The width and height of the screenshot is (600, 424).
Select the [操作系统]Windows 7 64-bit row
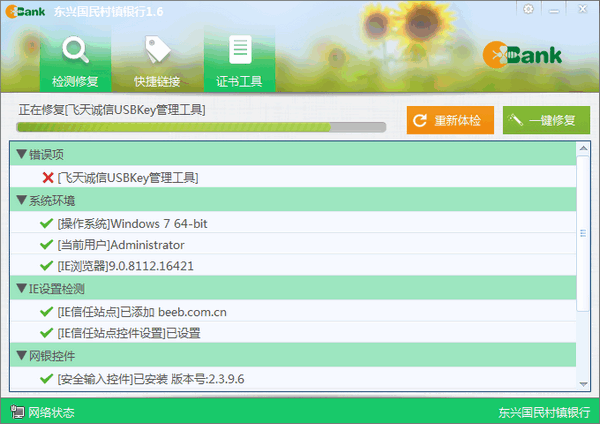tap(293, 222)
